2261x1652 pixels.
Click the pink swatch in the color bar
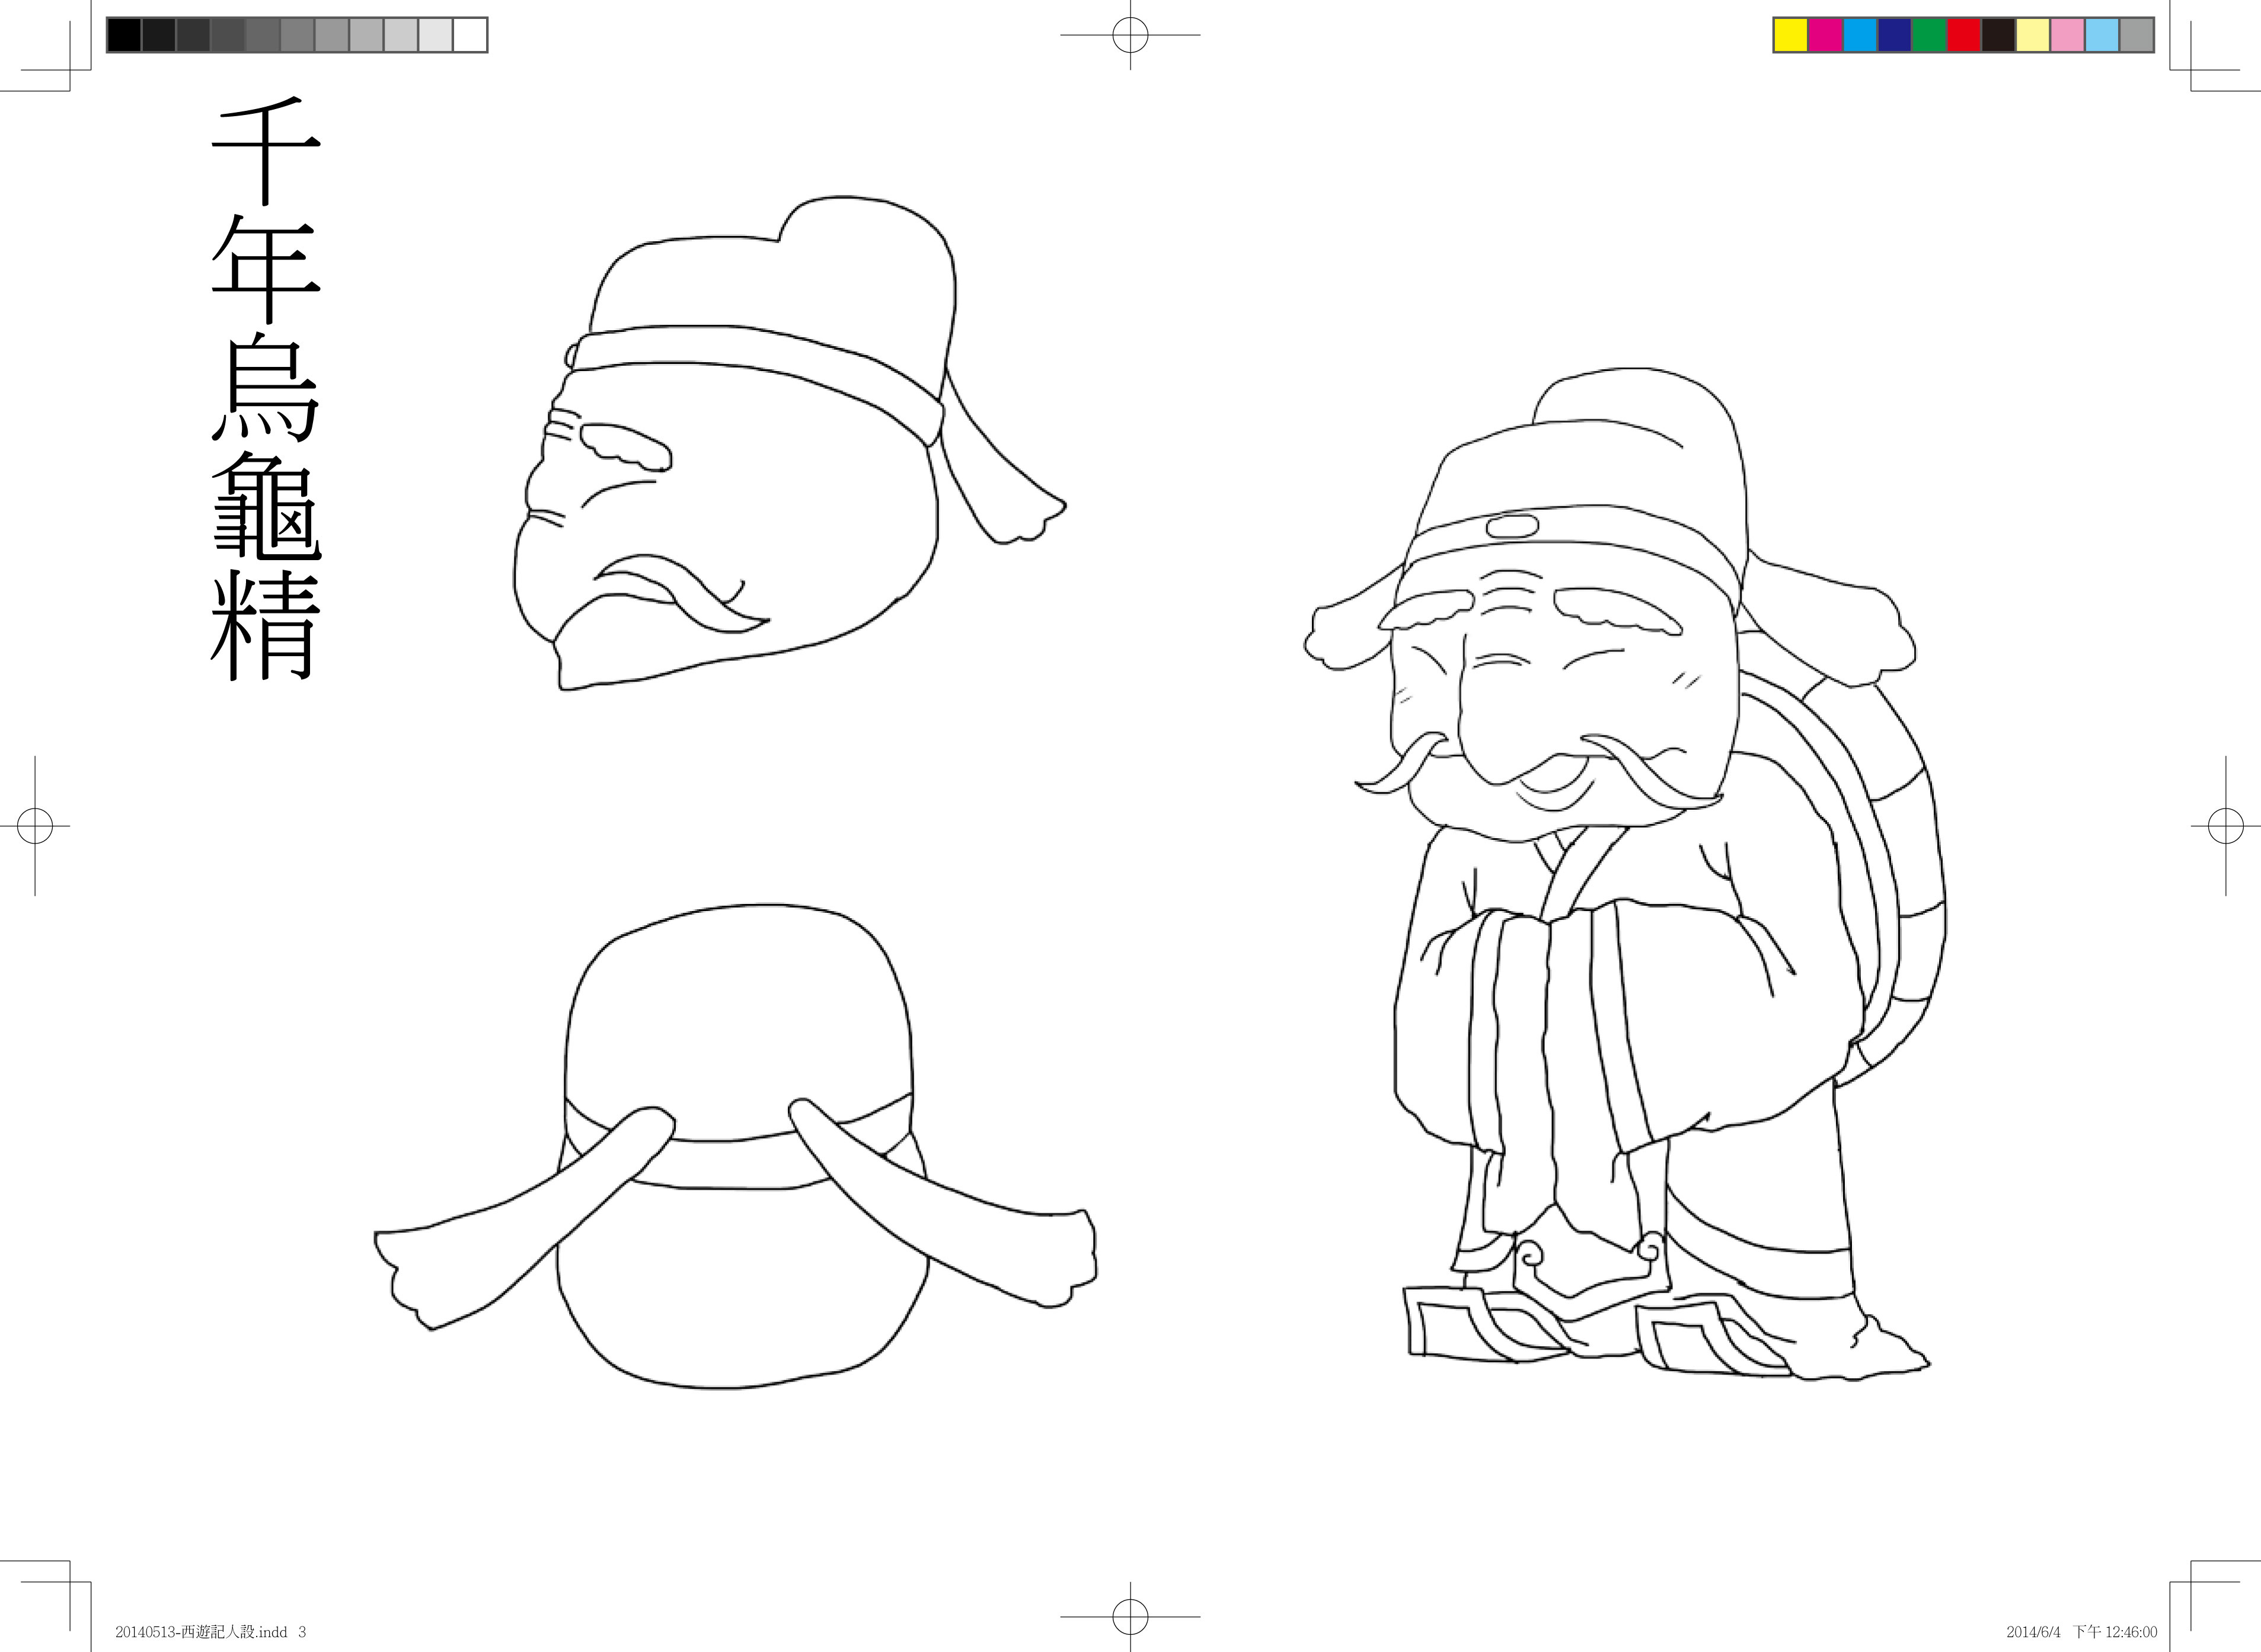2067,35
